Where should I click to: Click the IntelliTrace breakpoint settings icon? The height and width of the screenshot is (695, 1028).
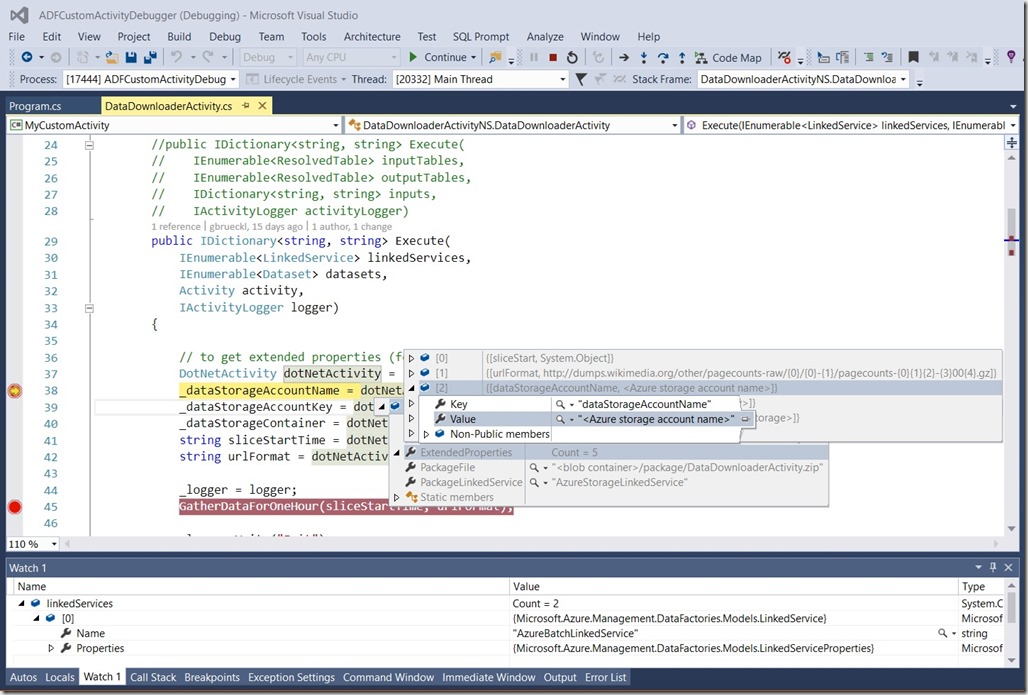point(784,58)
